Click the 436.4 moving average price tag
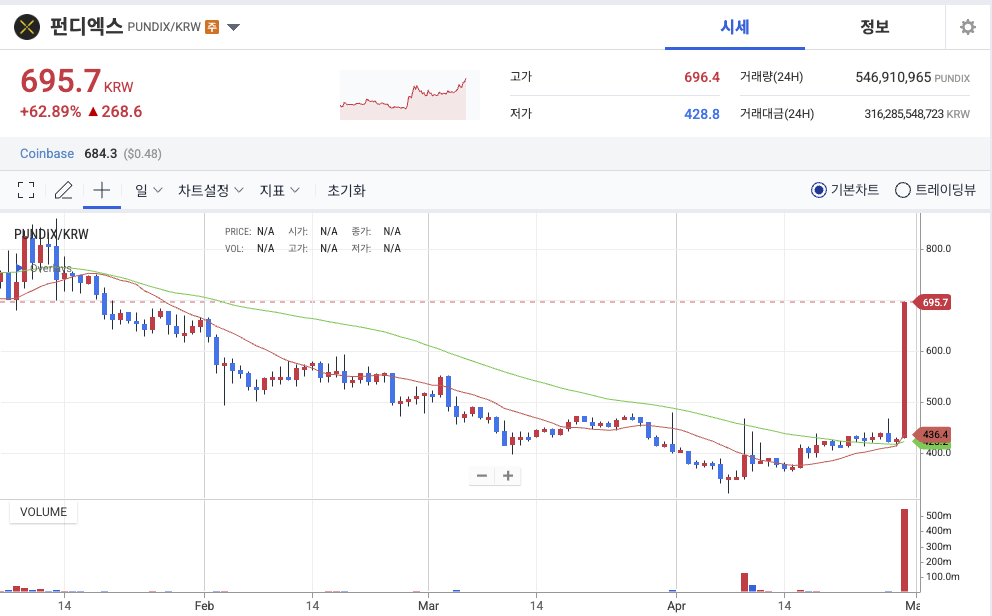This screenshot has height=616, width=992. pyautogui.click(x=933, y=434)
